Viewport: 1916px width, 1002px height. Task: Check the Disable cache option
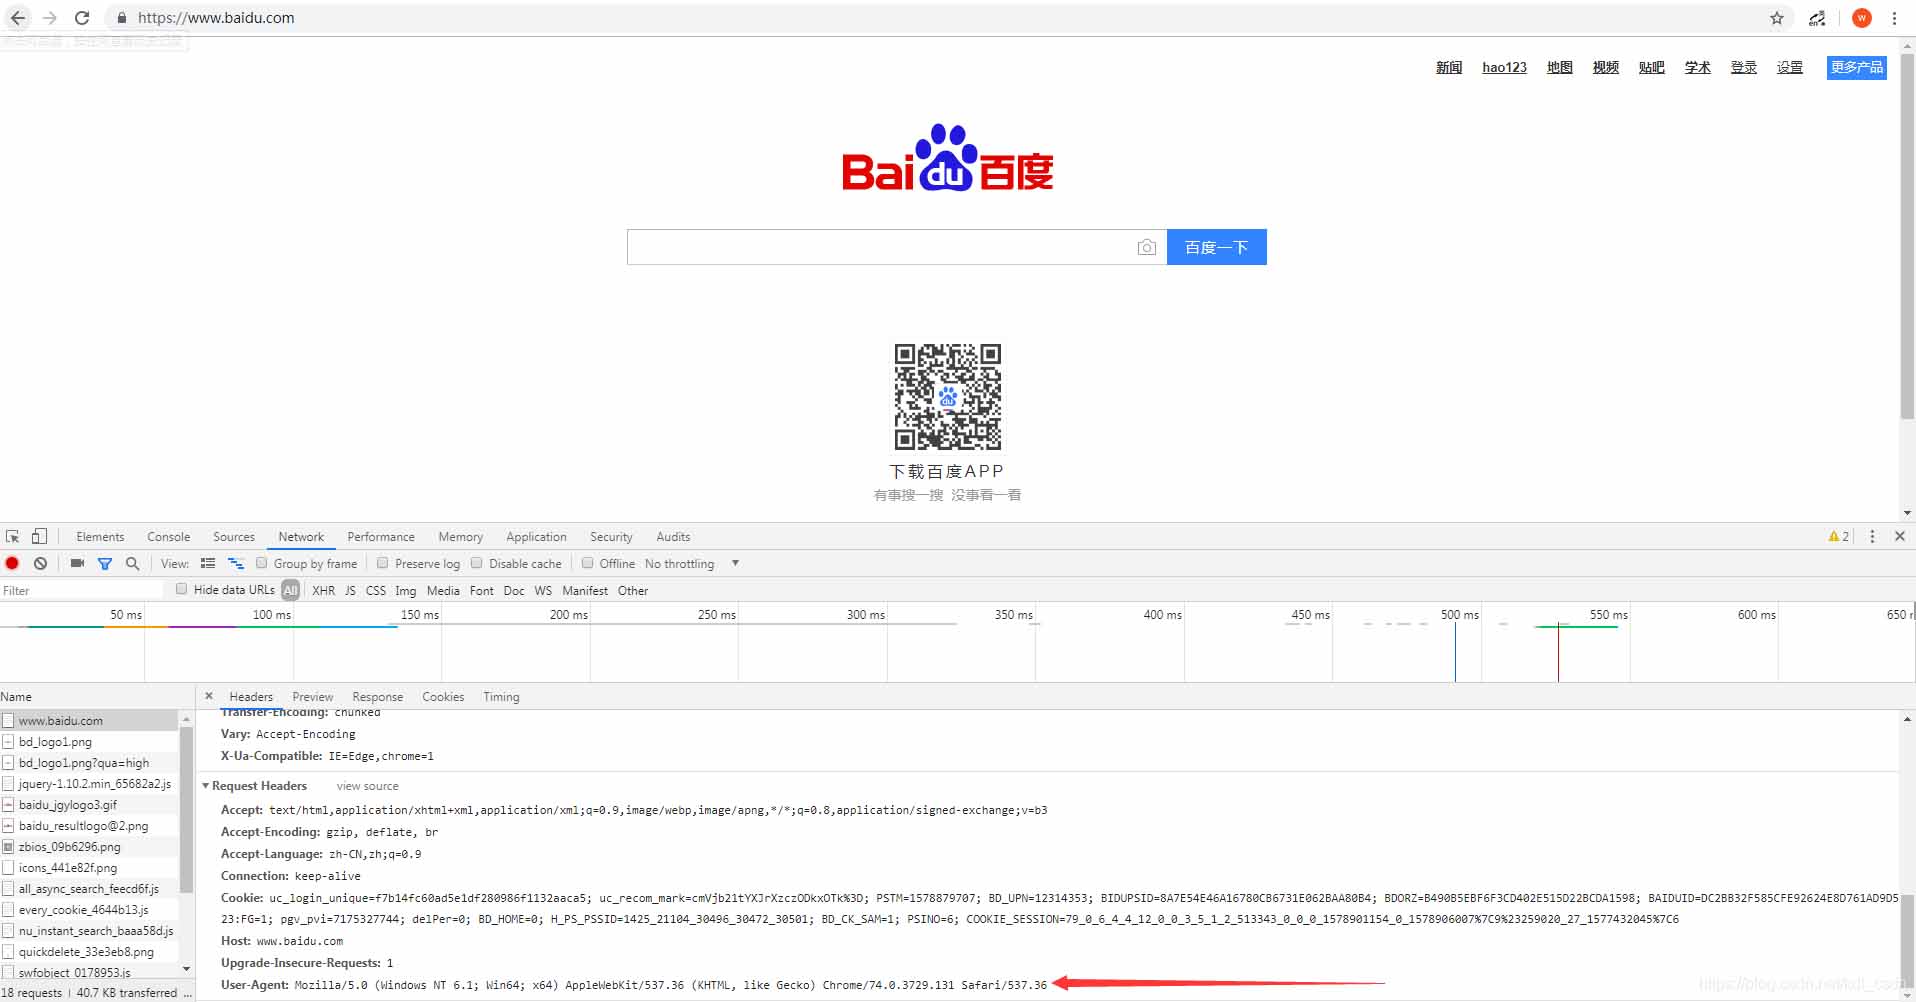click(476, 563)
